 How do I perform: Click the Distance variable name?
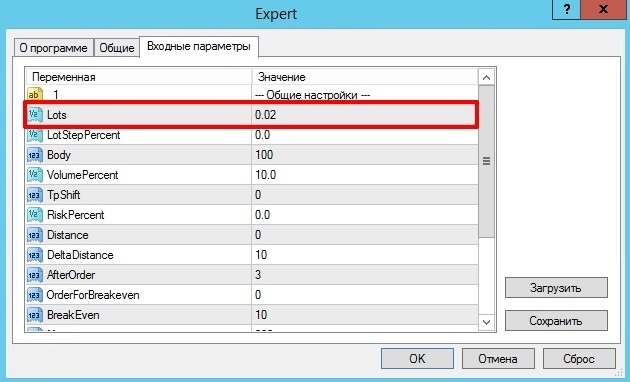coord(68,235)
